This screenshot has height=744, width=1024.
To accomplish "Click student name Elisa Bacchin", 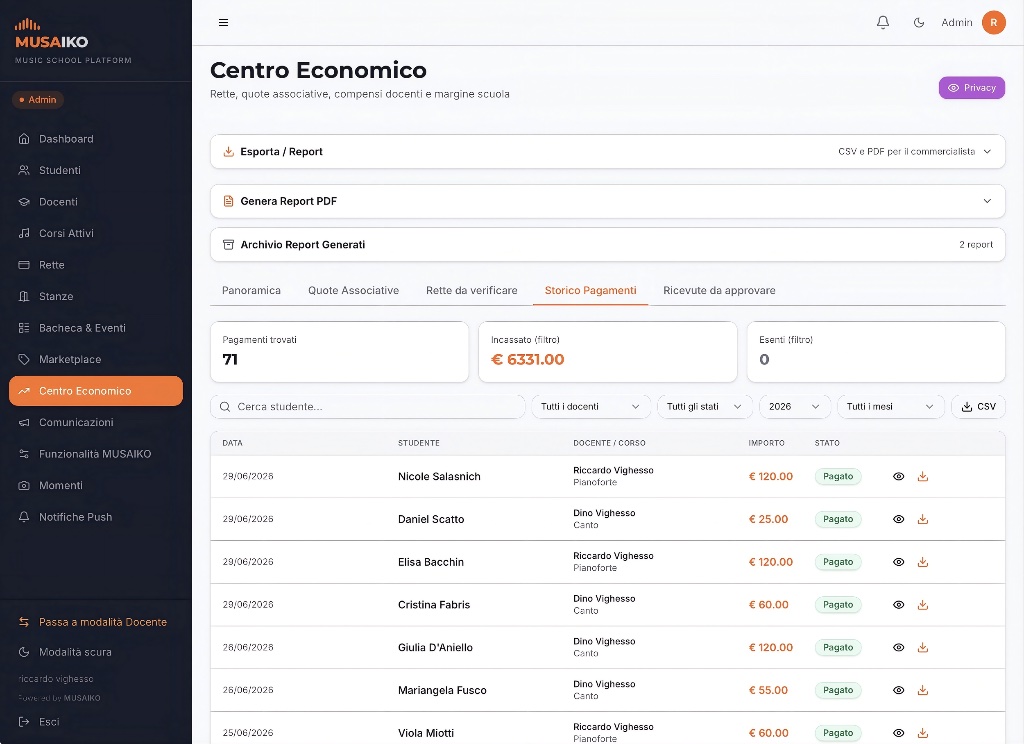I will tap(431, 562).
